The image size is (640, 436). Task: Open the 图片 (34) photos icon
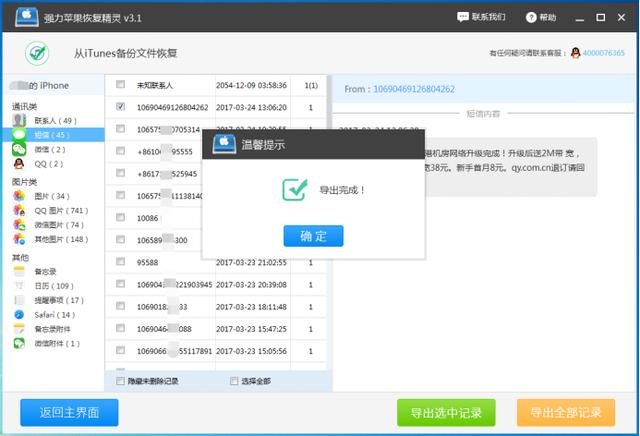(x=19, y=196)
